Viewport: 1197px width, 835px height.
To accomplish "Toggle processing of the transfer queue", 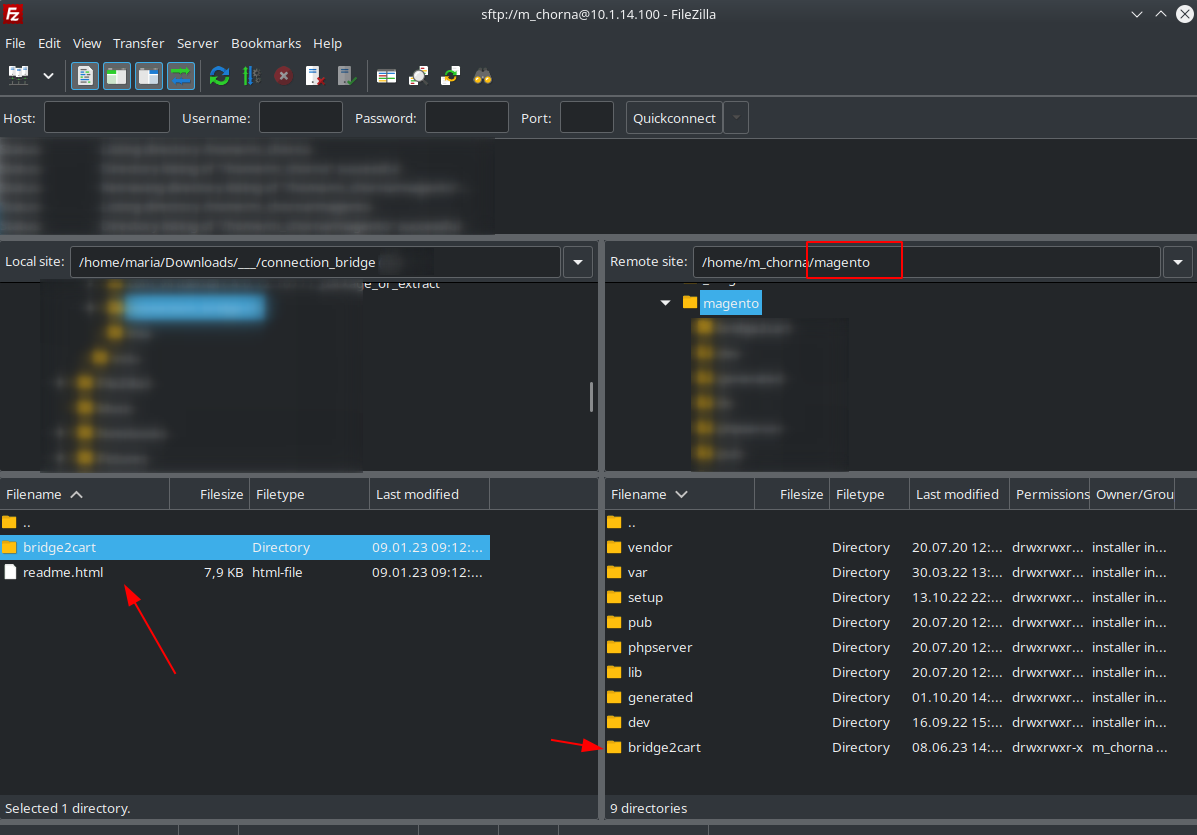I will (251, 76).
